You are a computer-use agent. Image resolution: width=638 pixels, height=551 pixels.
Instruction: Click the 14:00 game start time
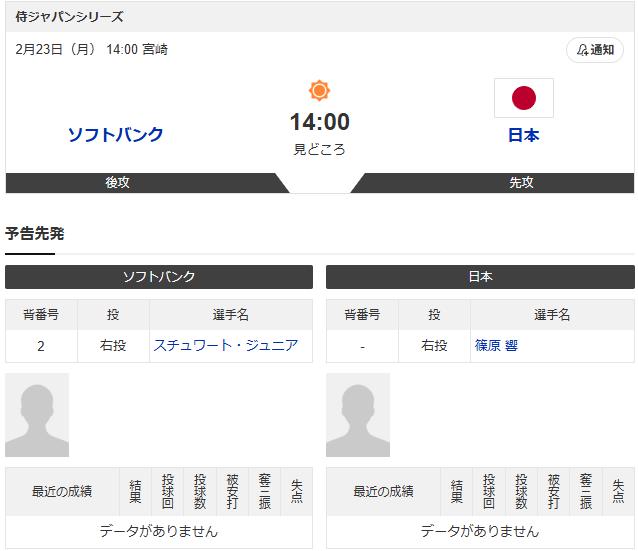coord(319,122)
